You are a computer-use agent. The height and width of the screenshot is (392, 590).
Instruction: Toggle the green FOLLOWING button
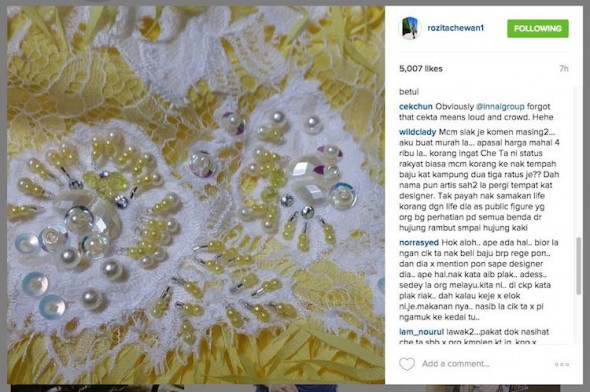coord(538,29)
